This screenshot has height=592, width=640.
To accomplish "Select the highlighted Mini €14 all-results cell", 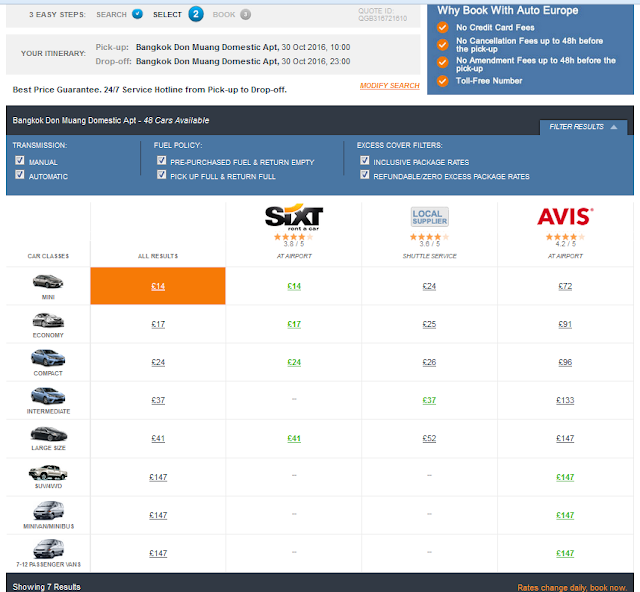I will click(158, 286).
